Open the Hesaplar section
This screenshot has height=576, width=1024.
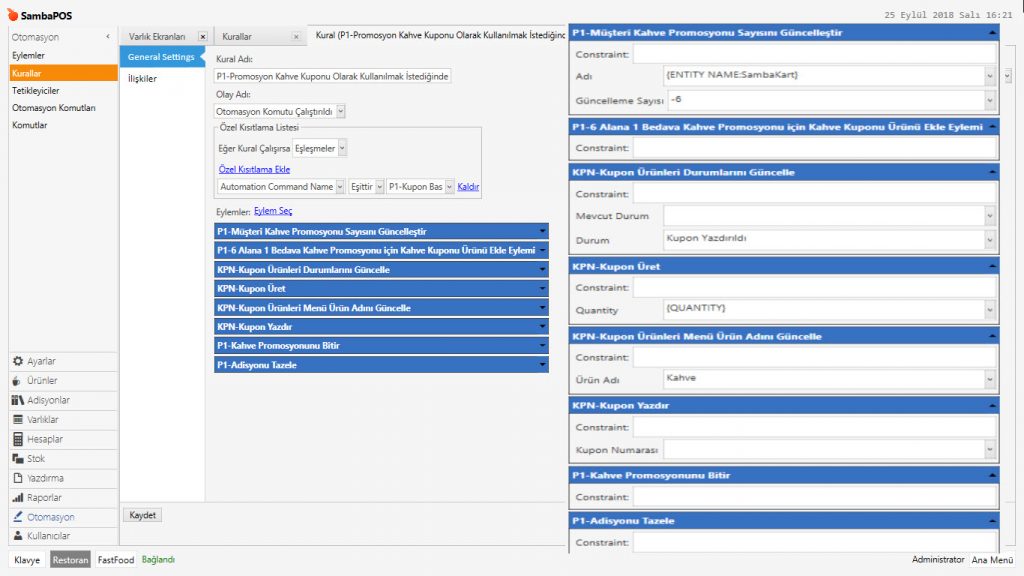[x=44, y=439]
